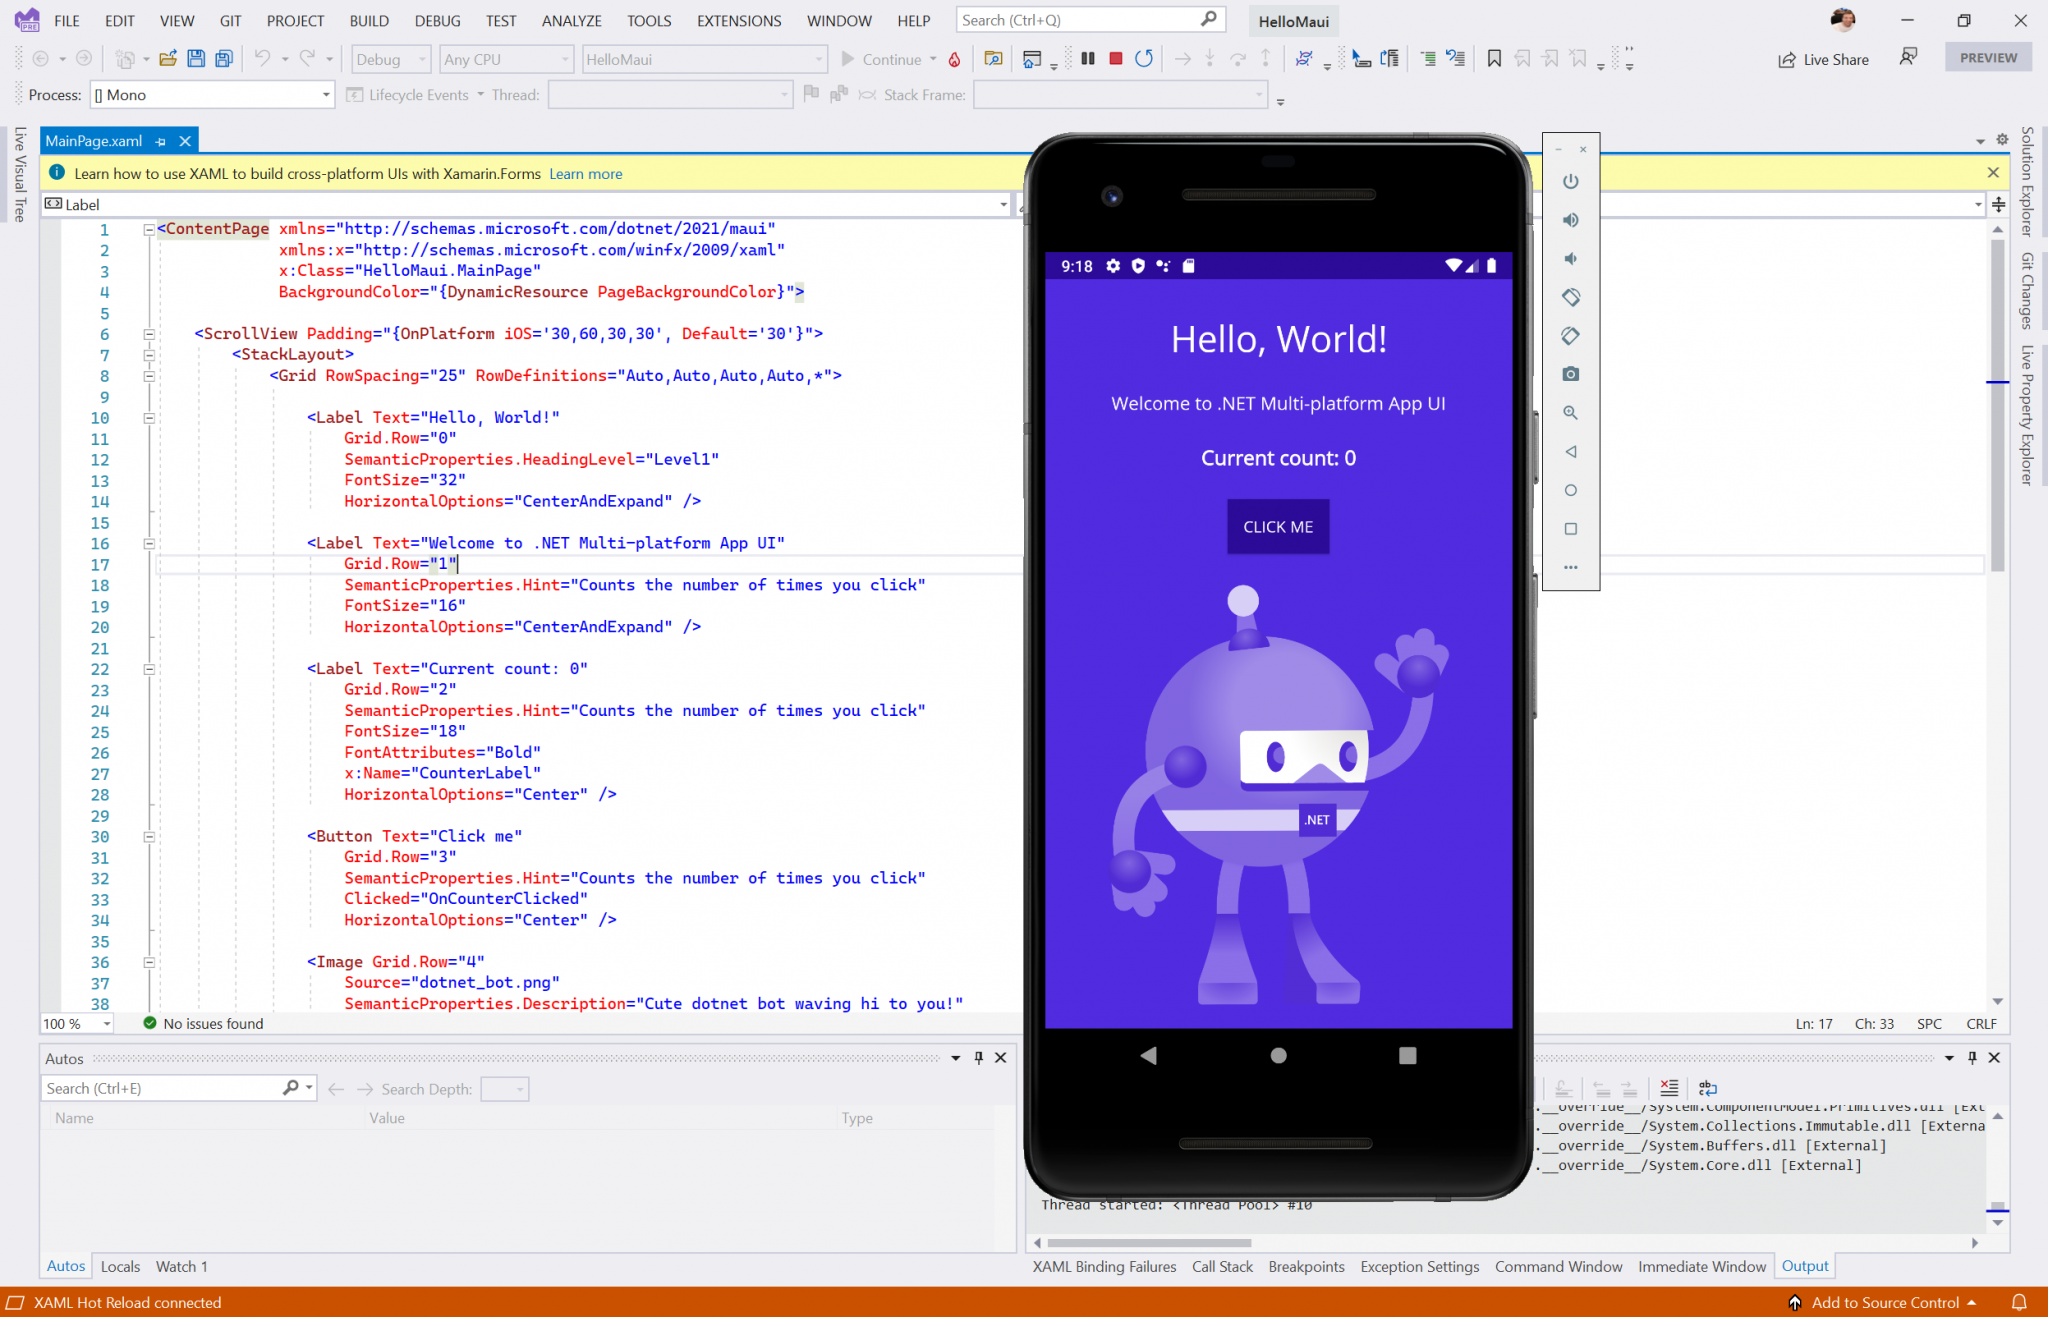Change the editor zoom from 100%

(x=76, y=1023)
